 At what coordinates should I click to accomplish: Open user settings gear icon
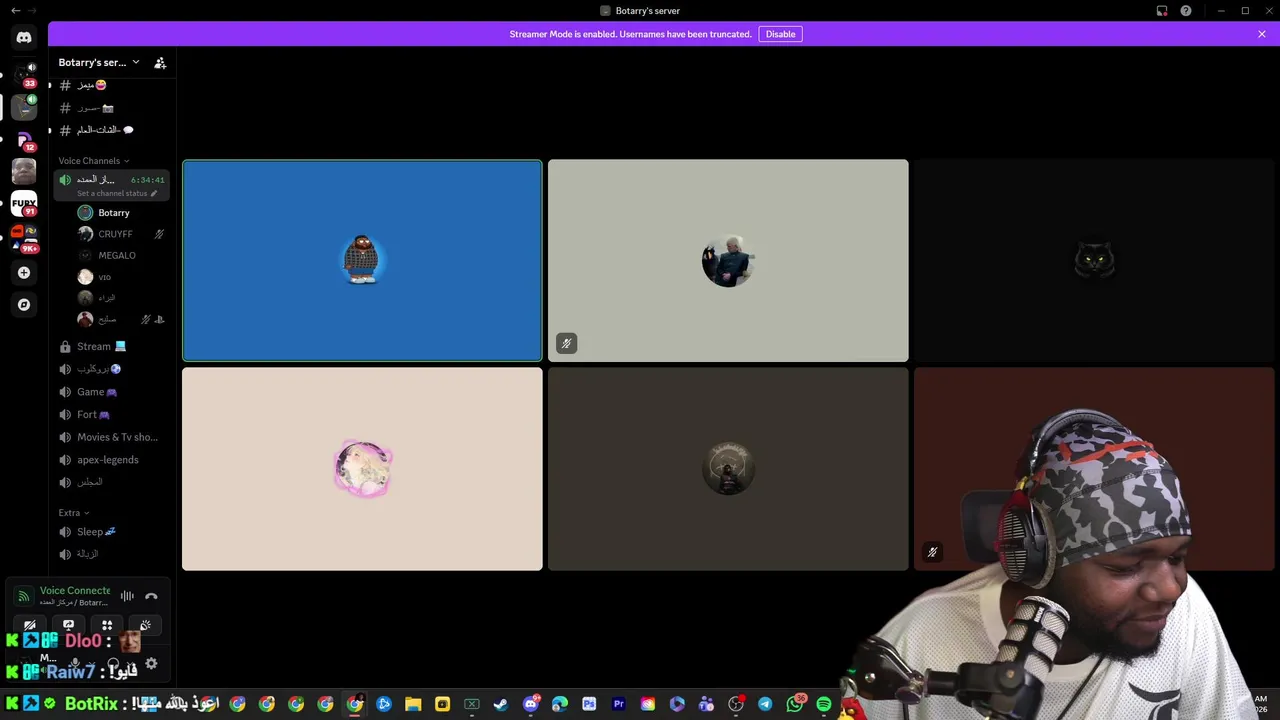[151, 663]
